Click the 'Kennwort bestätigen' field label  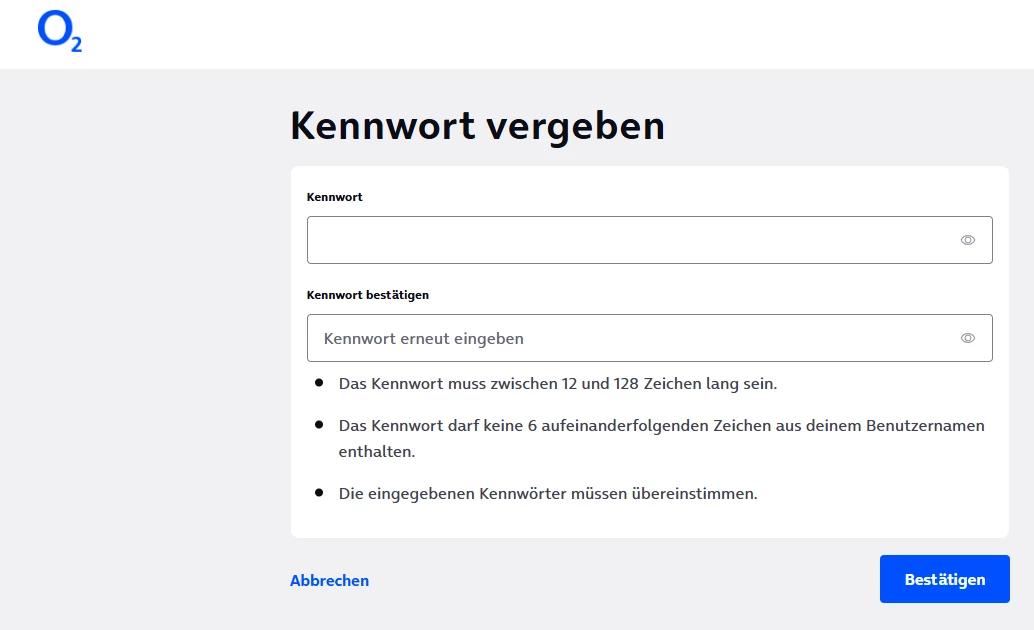pos(367,295)
